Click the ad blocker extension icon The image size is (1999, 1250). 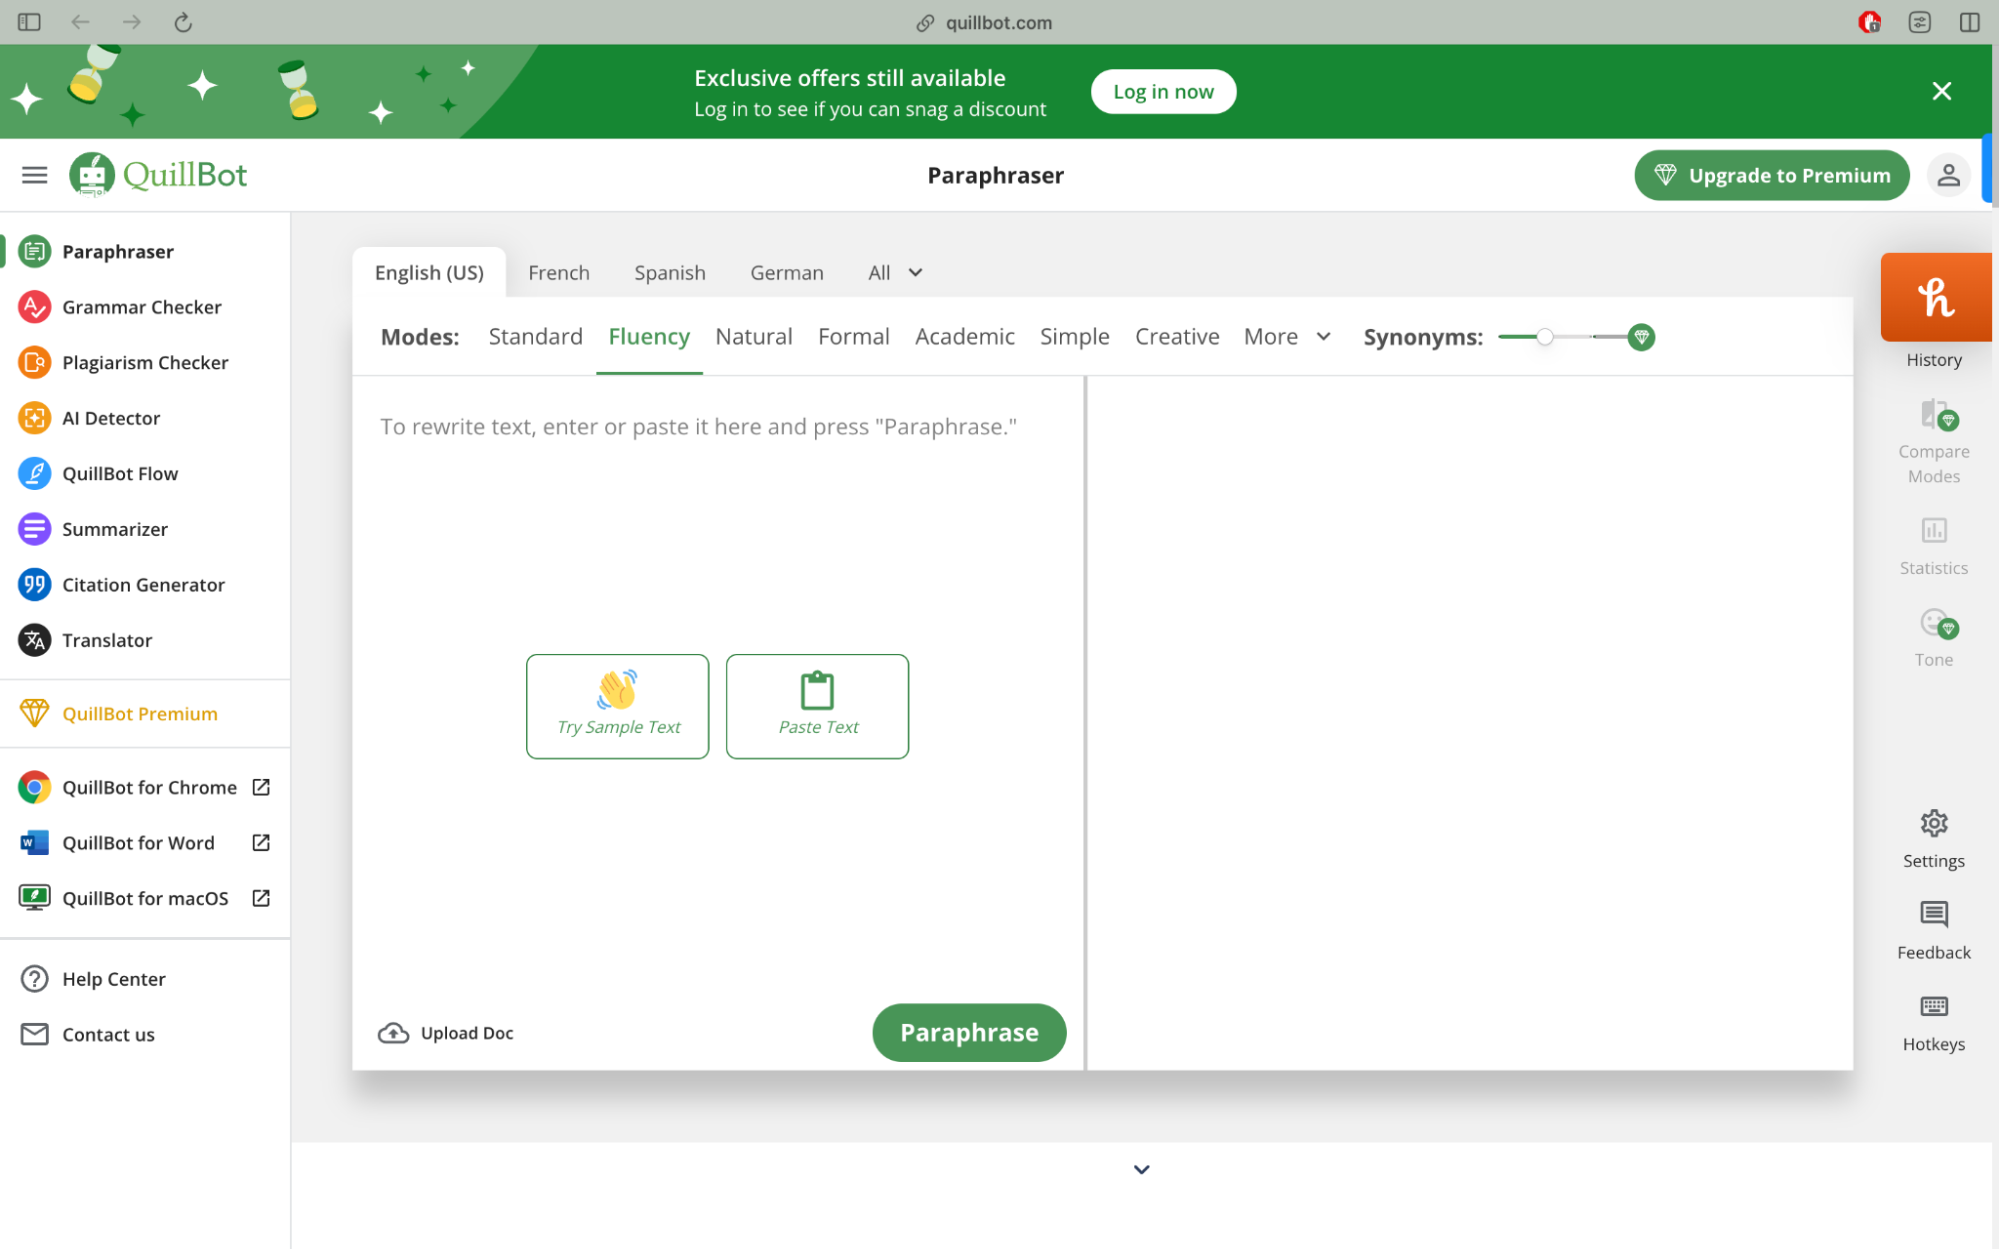point(1869,22)
